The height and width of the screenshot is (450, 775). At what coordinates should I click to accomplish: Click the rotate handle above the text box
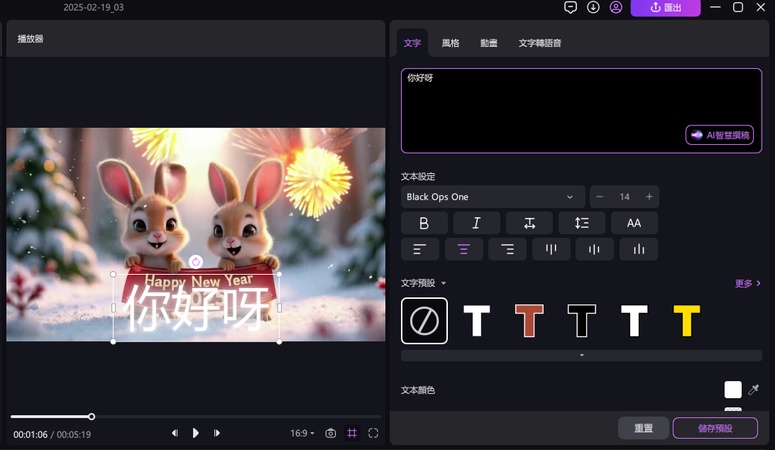tap(196, 262)
